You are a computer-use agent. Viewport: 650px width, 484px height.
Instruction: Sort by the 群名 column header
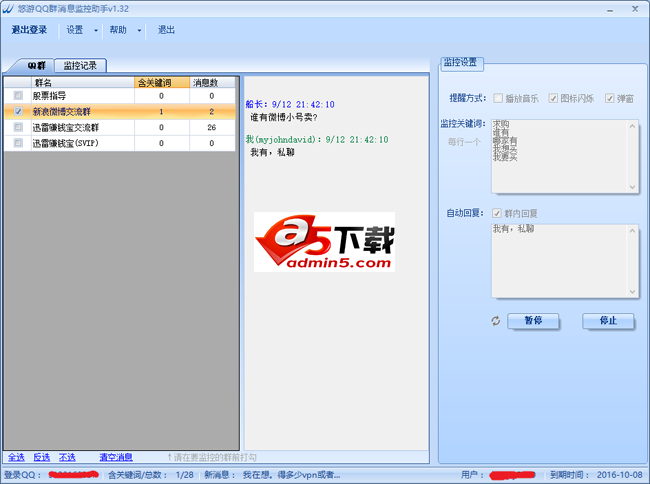pos(82,82)
